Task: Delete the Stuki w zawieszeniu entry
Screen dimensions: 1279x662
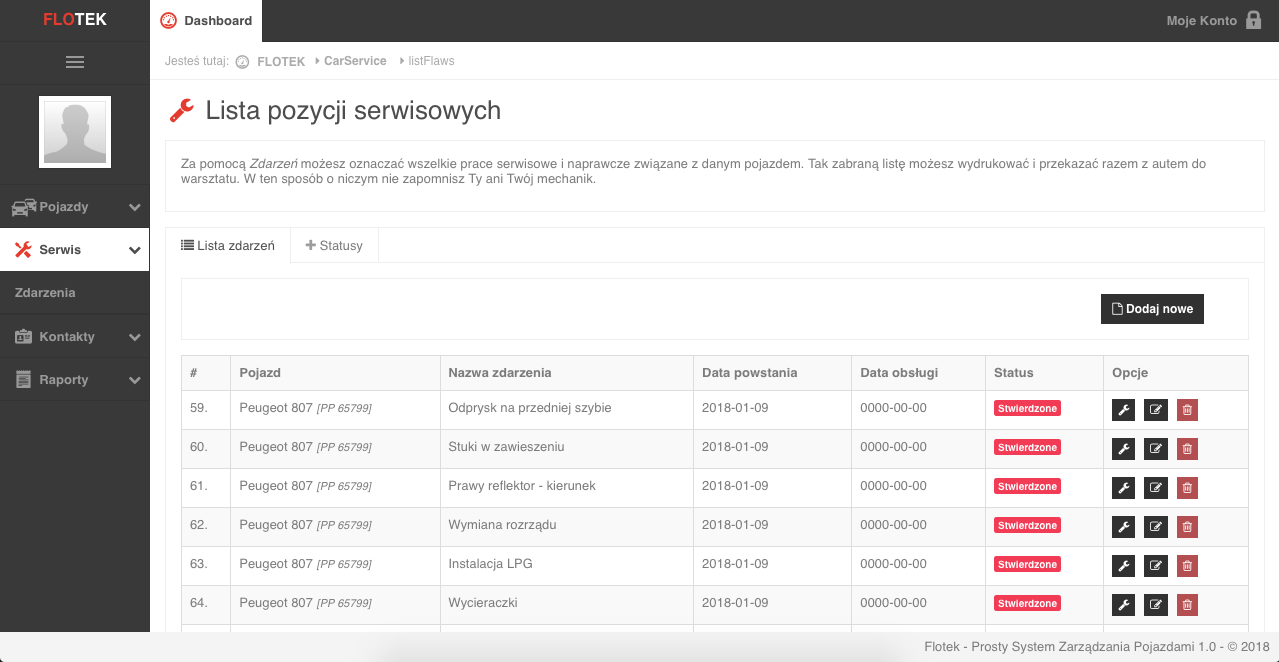Action: click(x=1187, y=448)
